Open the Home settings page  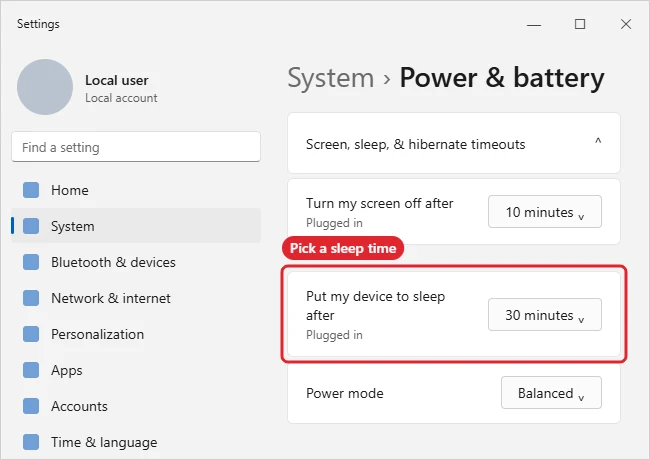136,190
